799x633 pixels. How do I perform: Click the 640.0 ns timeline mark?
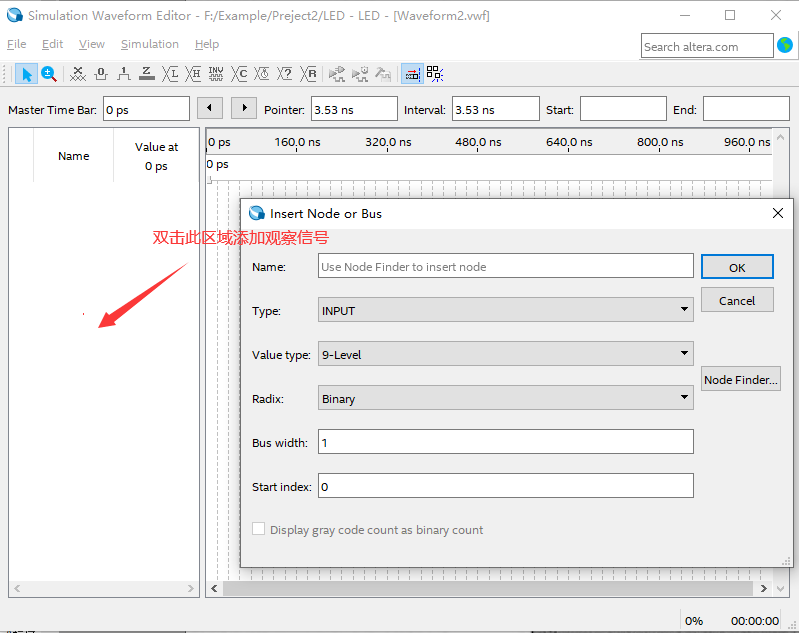pyautogui.click(x=569, y=142)
